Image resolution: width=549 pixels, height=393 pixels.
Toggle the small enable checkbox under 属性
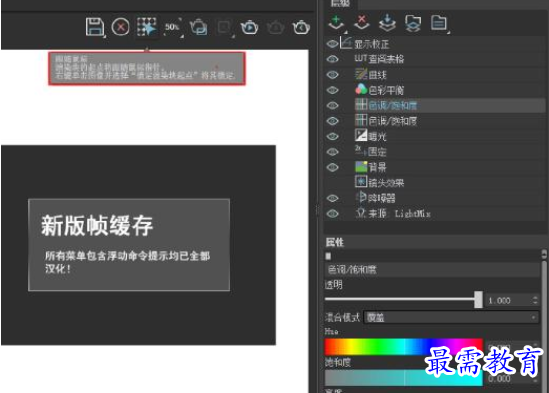pyautogui.click(x=328, y=256)
